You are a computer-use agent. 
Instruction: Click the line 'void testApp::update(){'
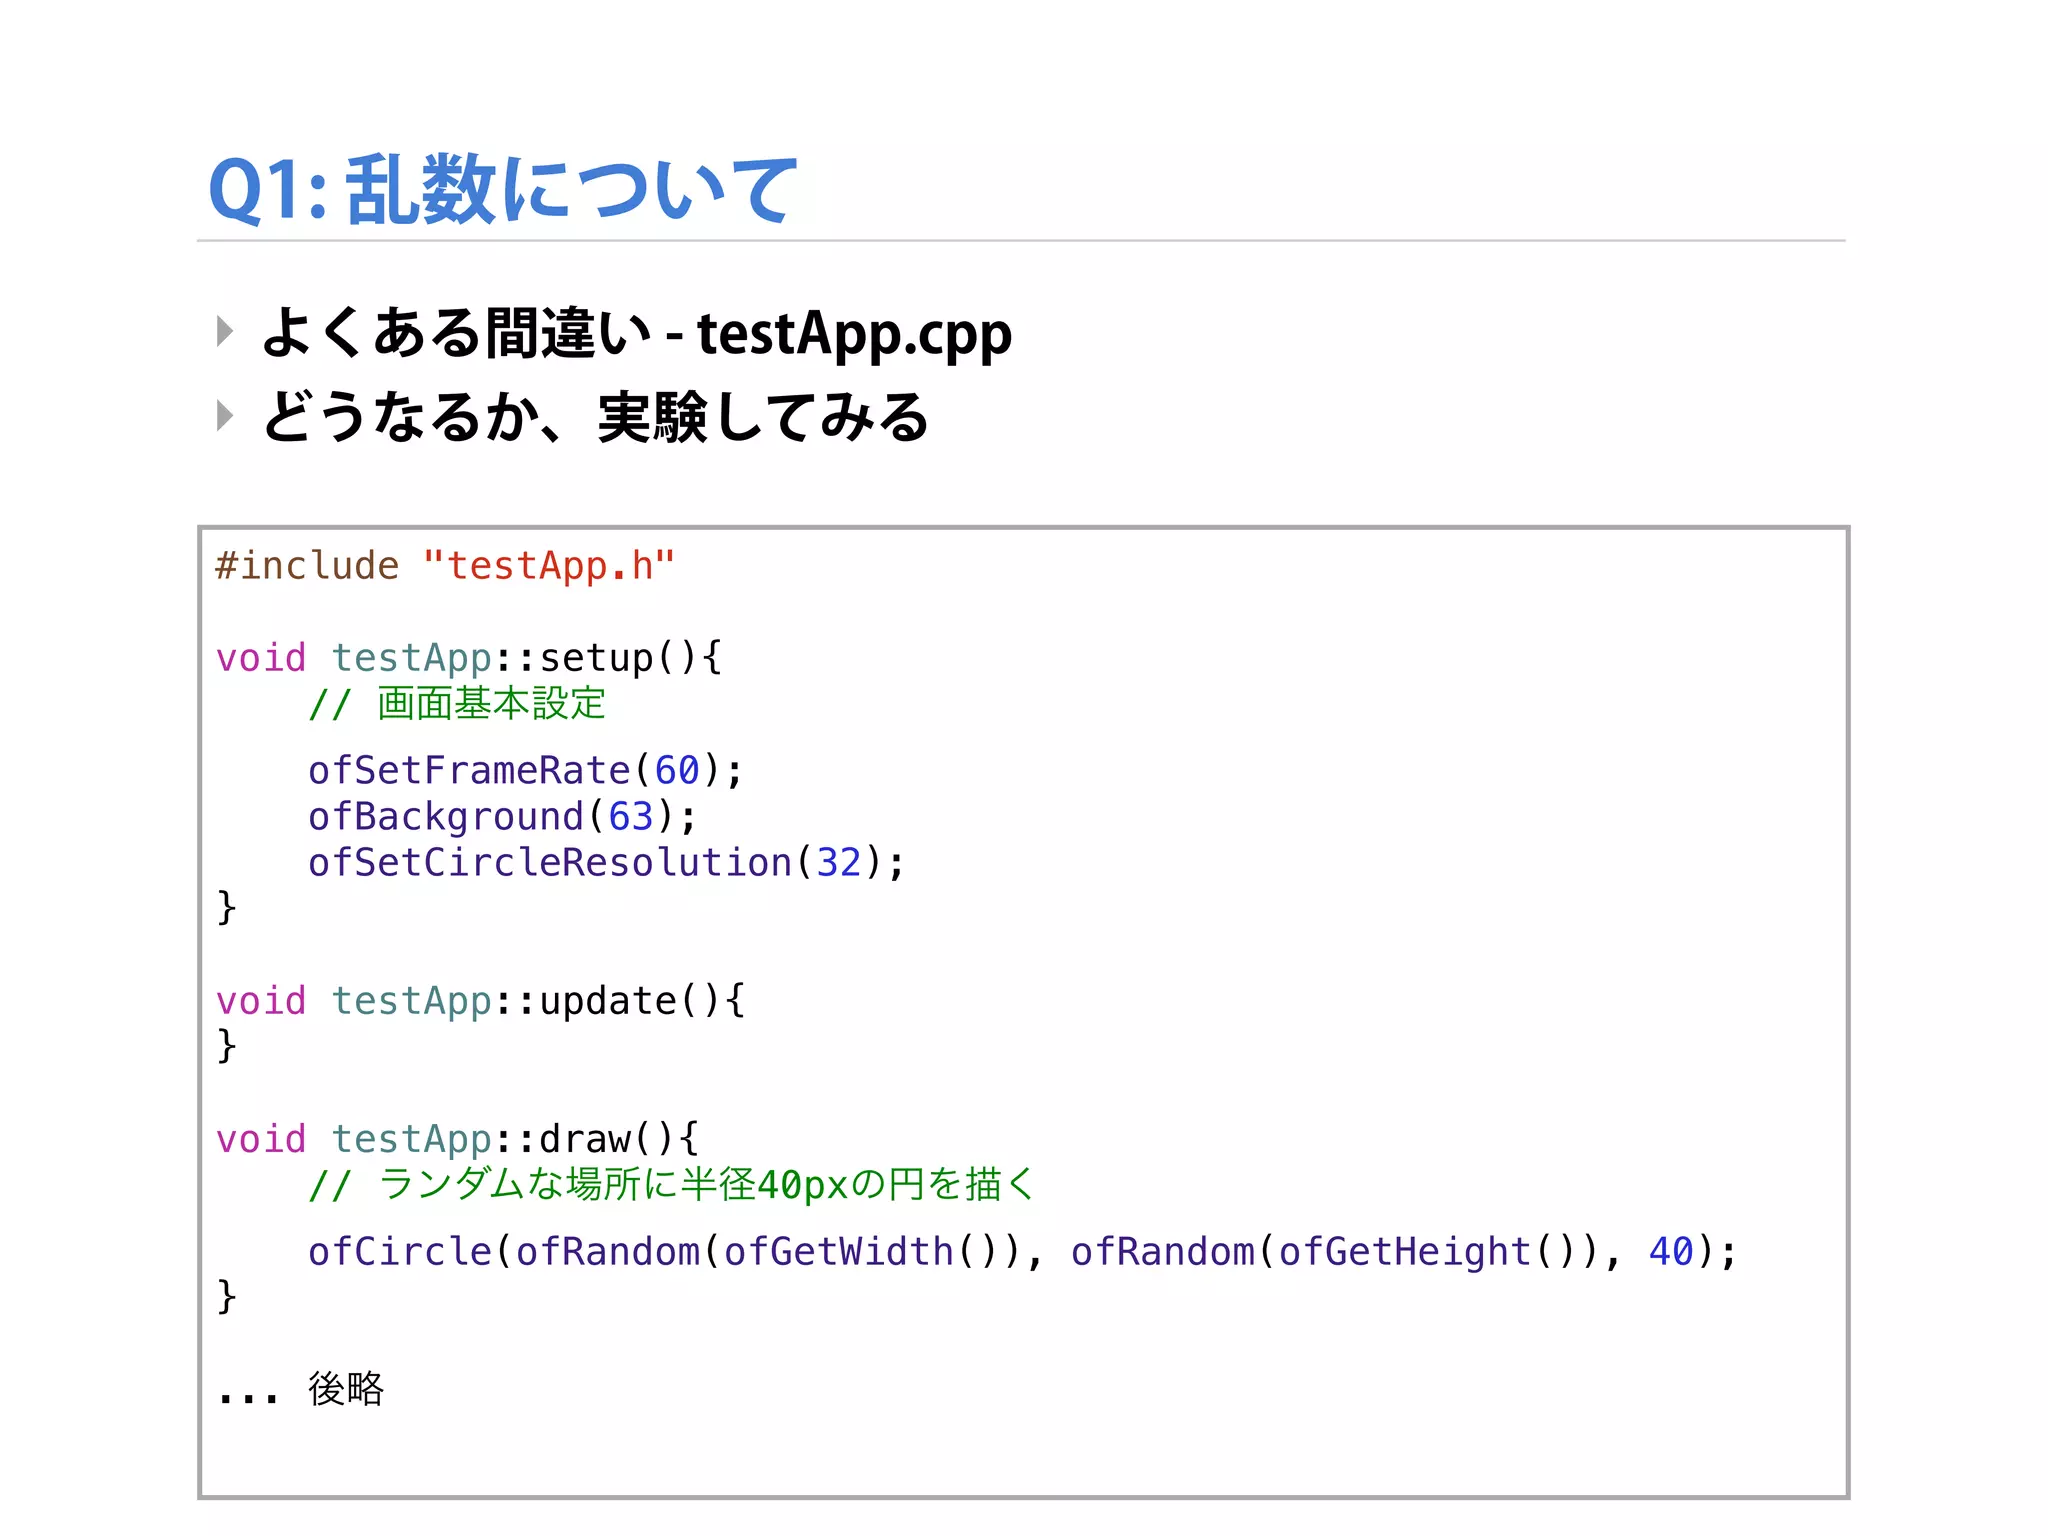(x=481, y=1001)
